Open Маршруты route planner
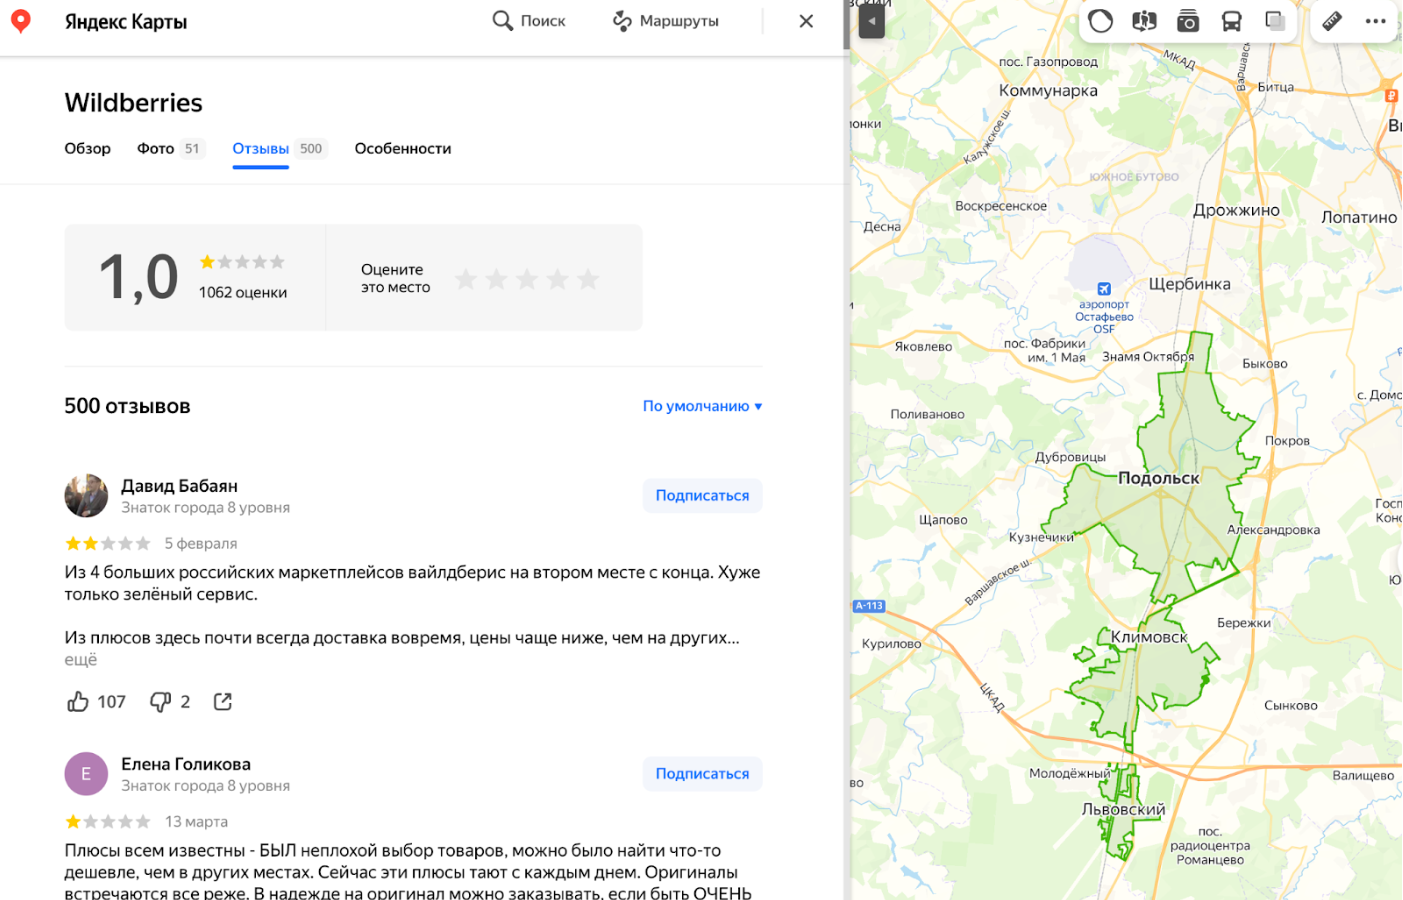The width and height of the screenshot is (1403, 900). coord(666,21)
